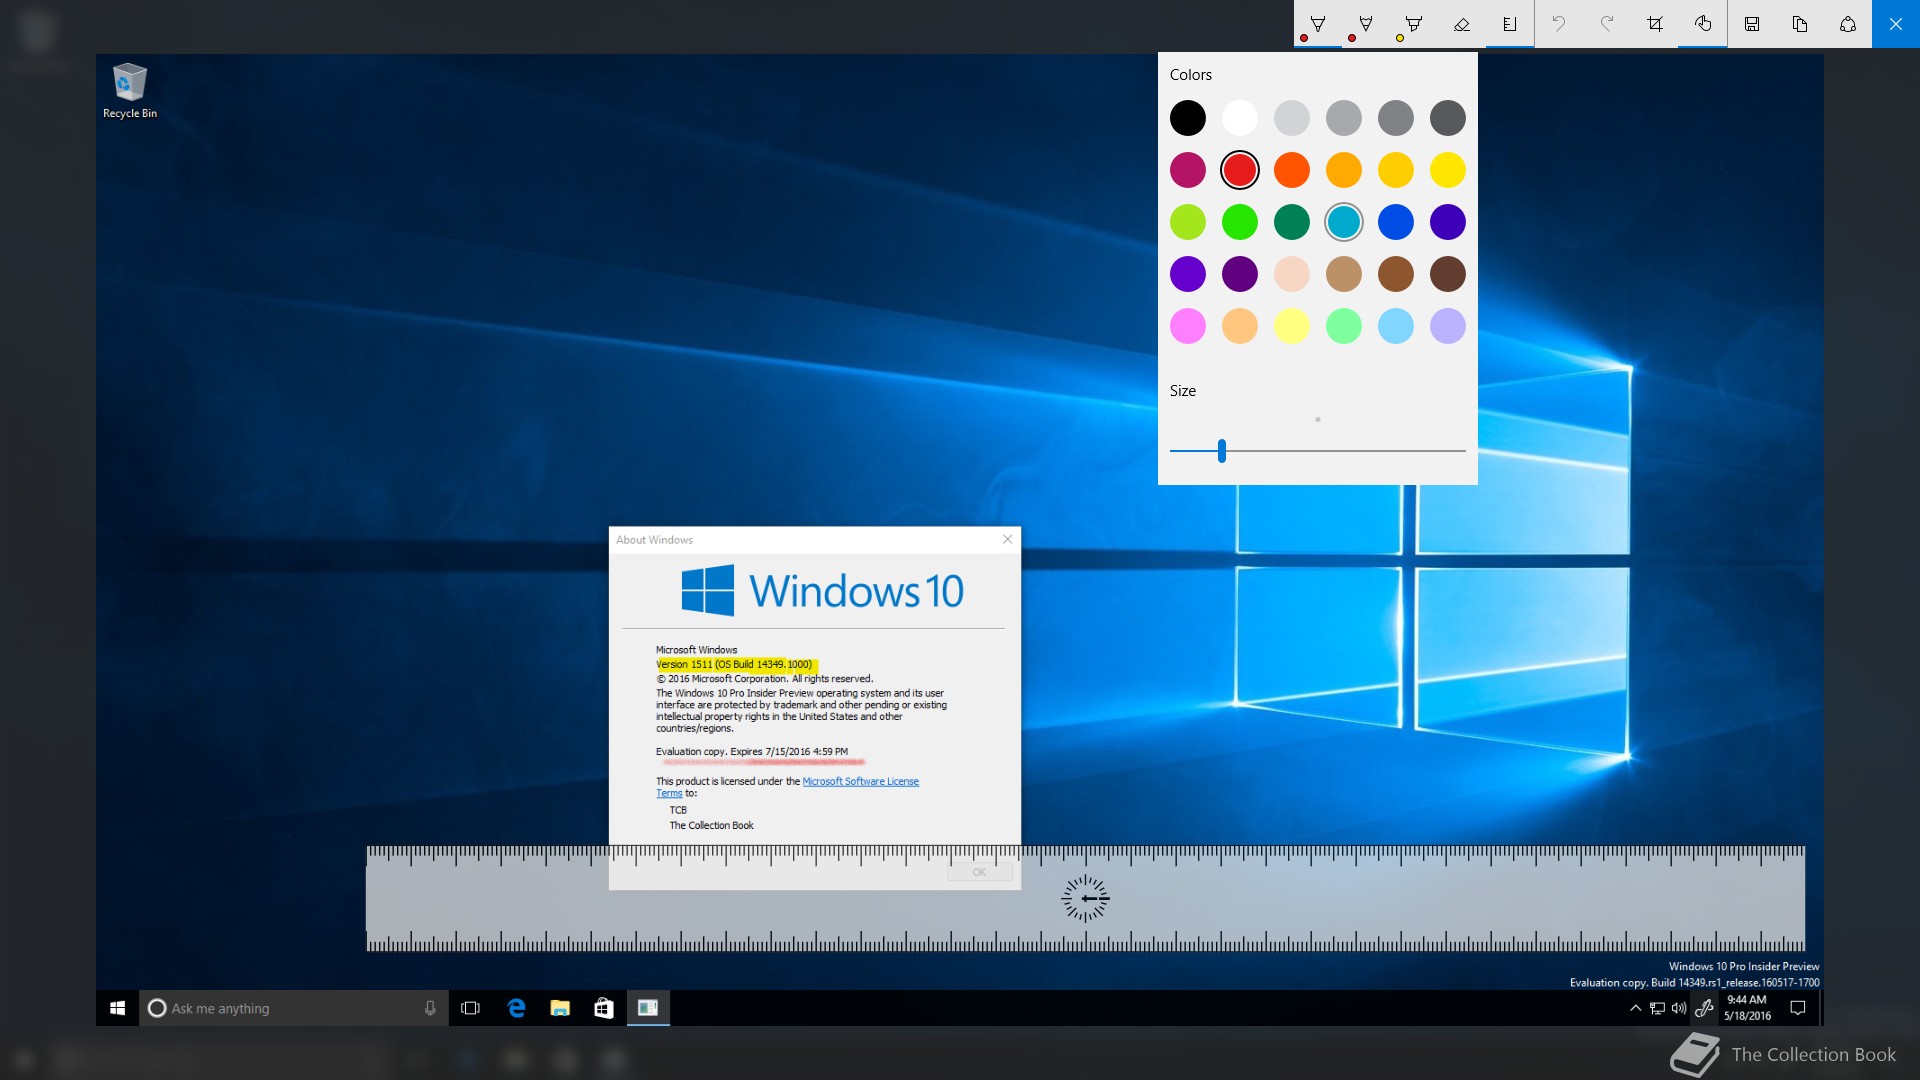Image resolution: width=1920 pixels, height=1080 pixels.
Task: Open the Action Center notifications icon
Action: pyautogui.click(x=1798, y=1008)
